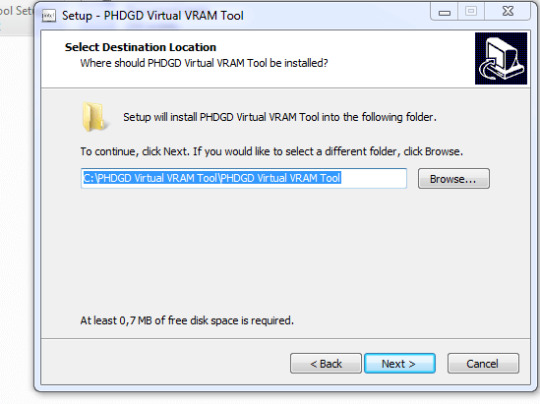The width and height of the screenshot is (540, 404).
Task: Proceed with the Next > button
Action: point(399,363)
